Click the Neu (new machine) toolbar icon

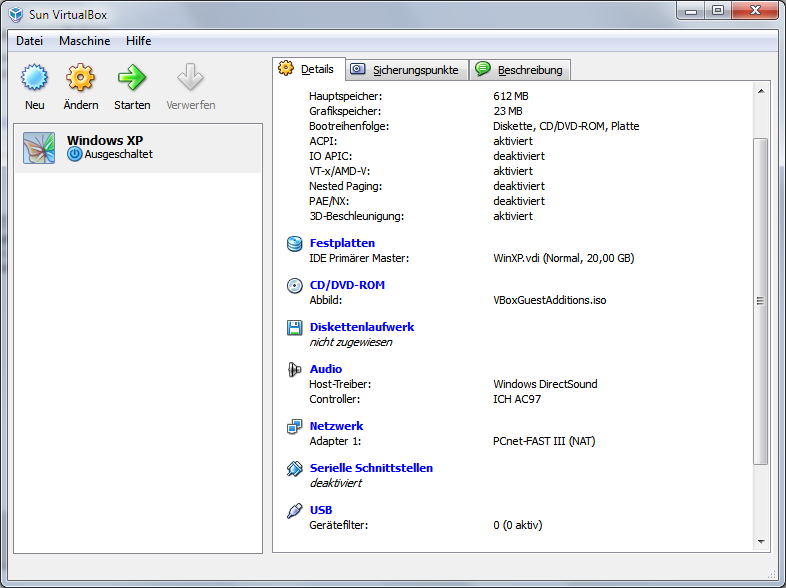[x=34, y=78]
